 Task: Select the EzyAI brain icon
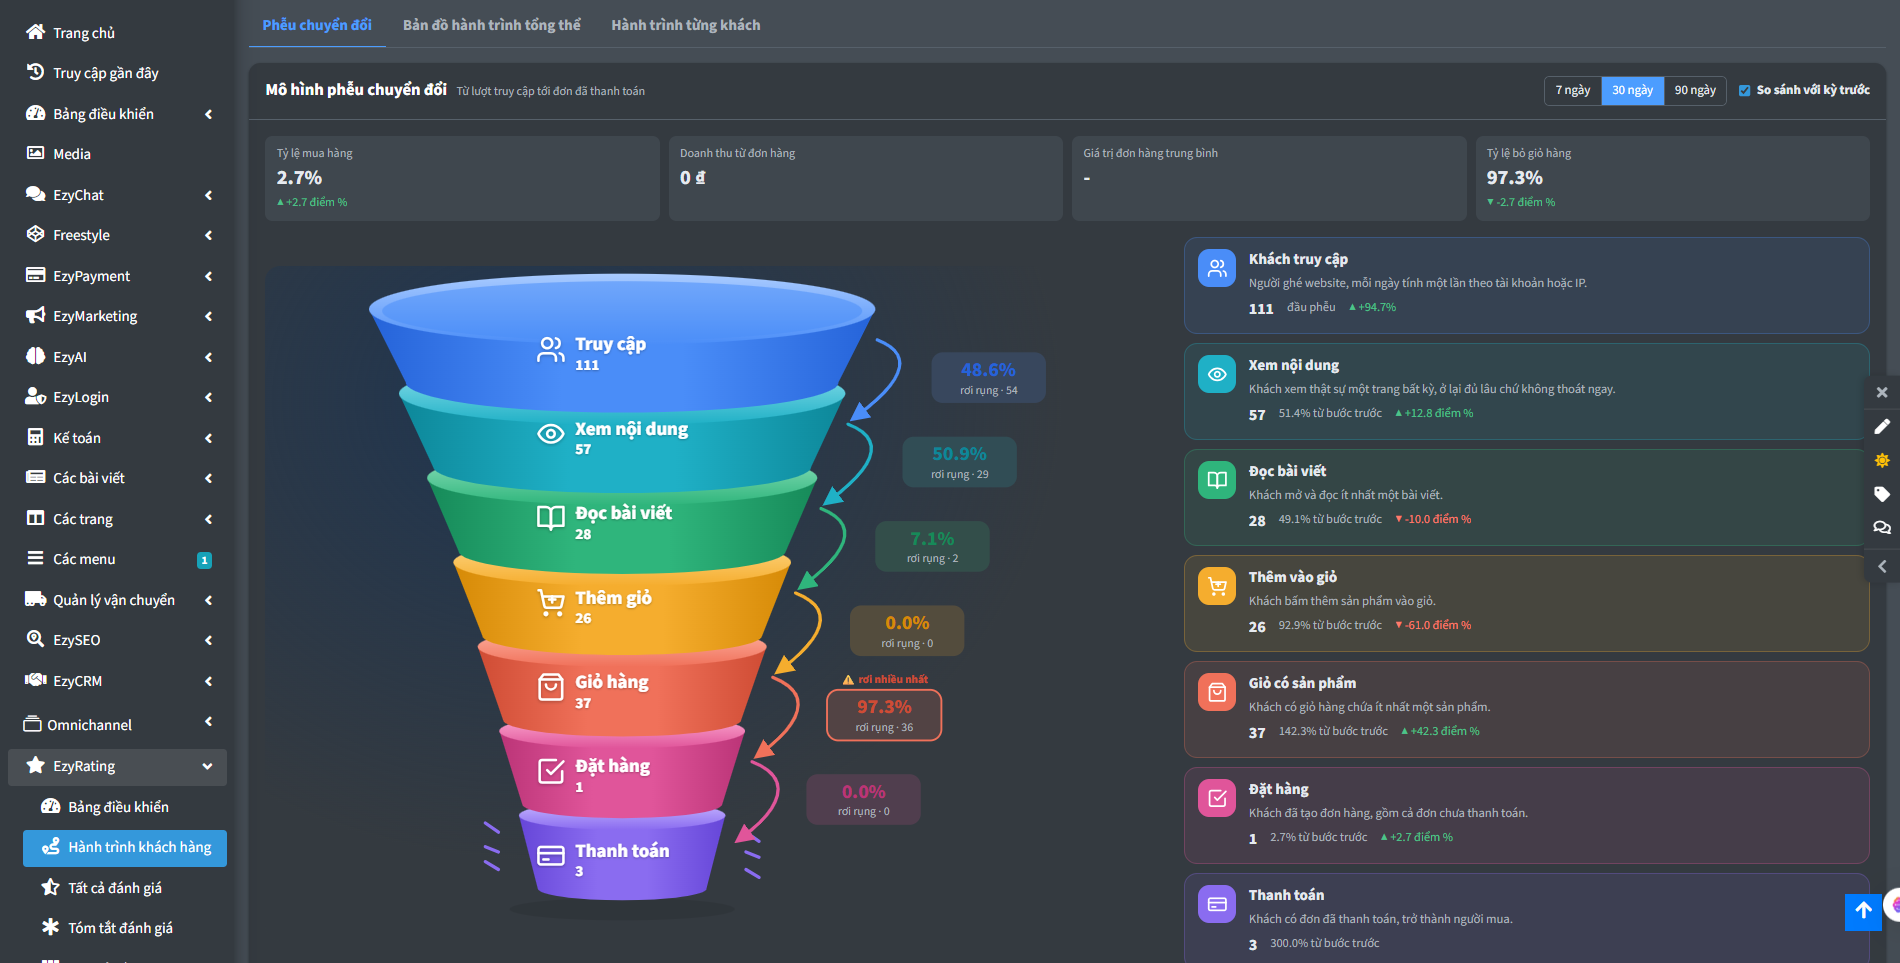(x=35, y=356)
